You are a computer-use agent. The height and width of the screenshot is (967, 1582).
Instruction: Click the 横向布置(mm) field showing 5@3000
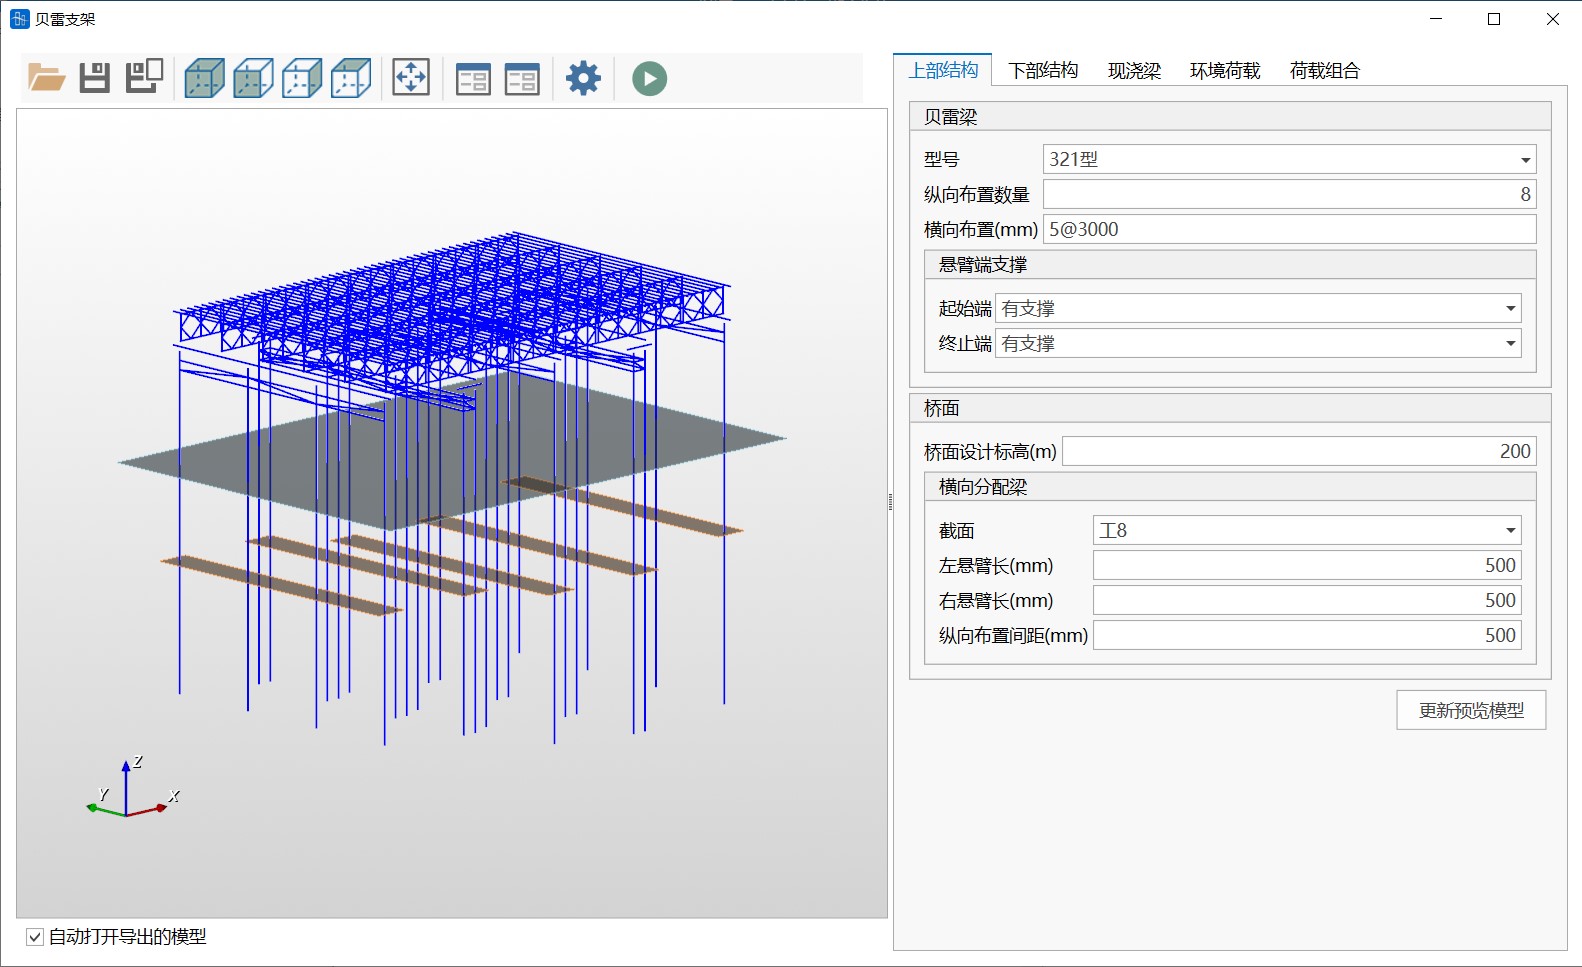pyautogui.click(x=1289, y=229)
